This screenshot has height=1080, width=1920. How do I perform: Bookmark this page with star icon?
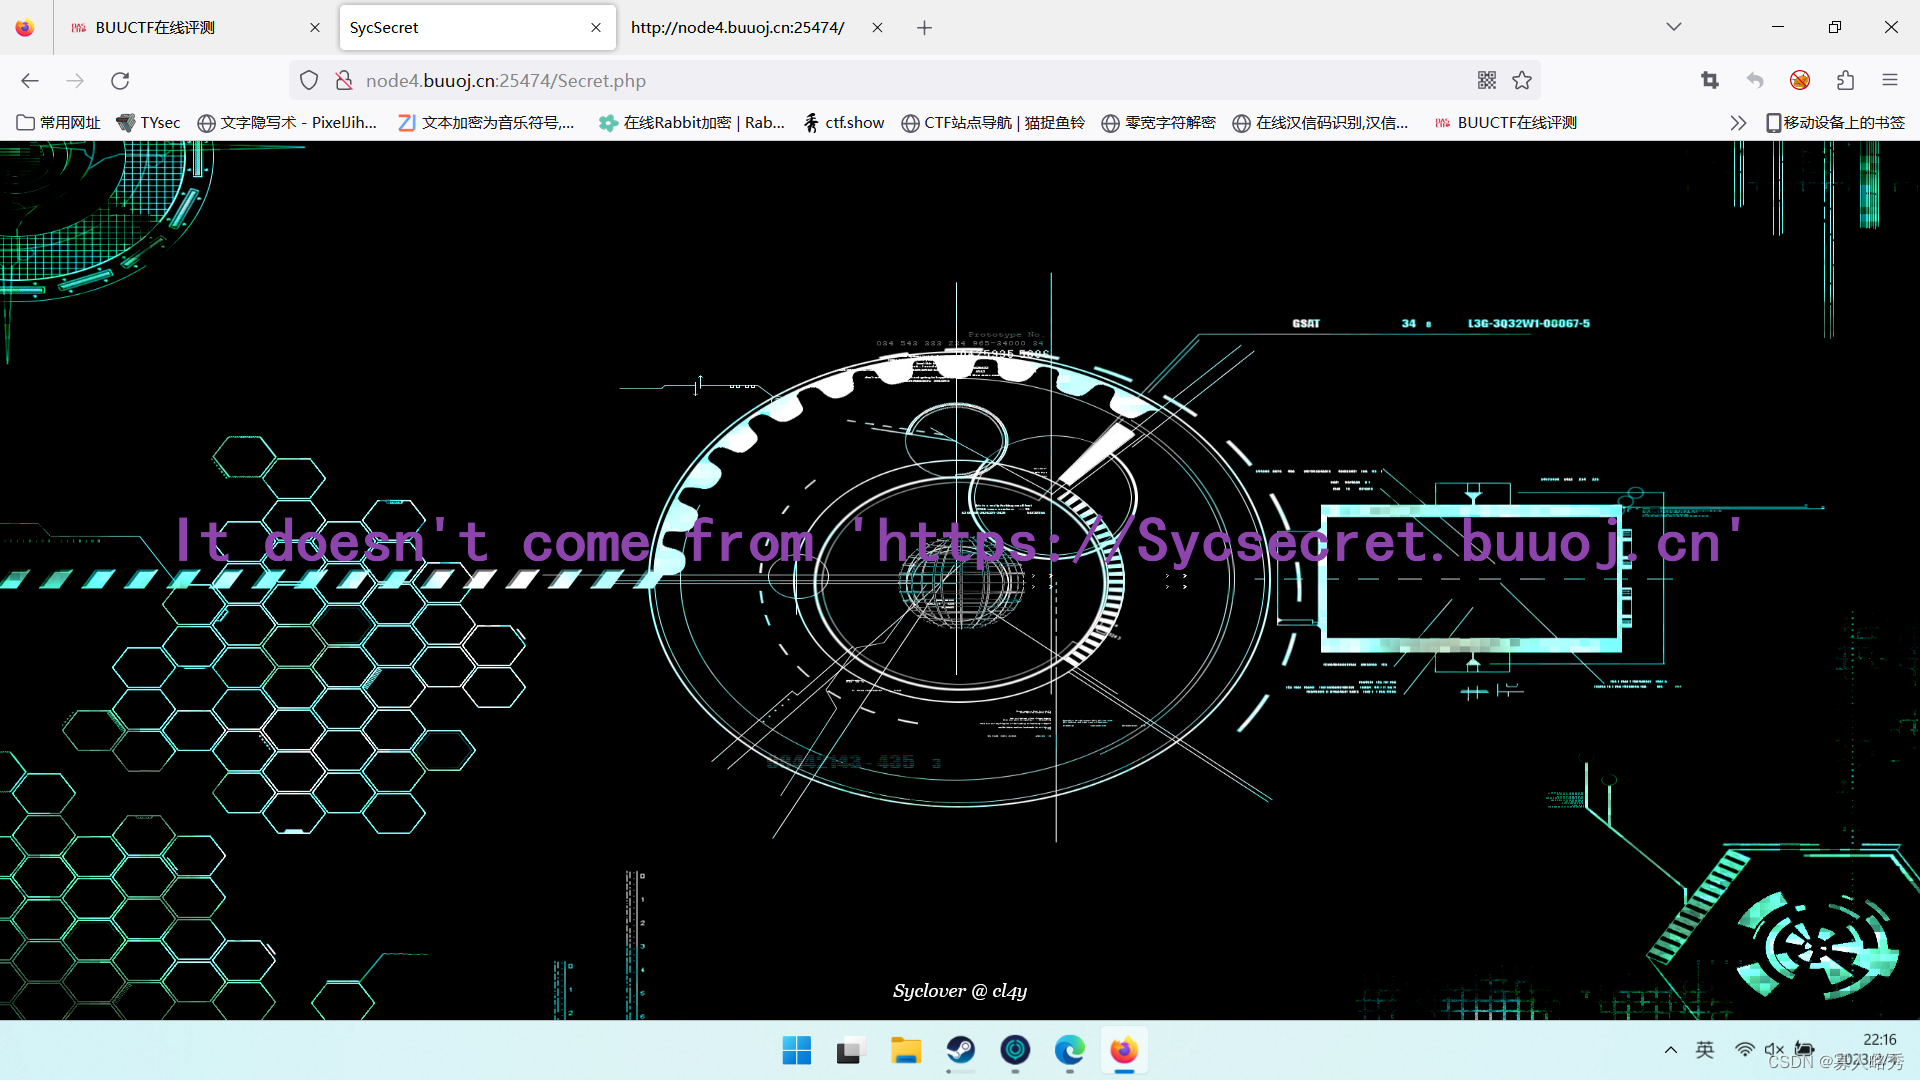click(1522, 81)
